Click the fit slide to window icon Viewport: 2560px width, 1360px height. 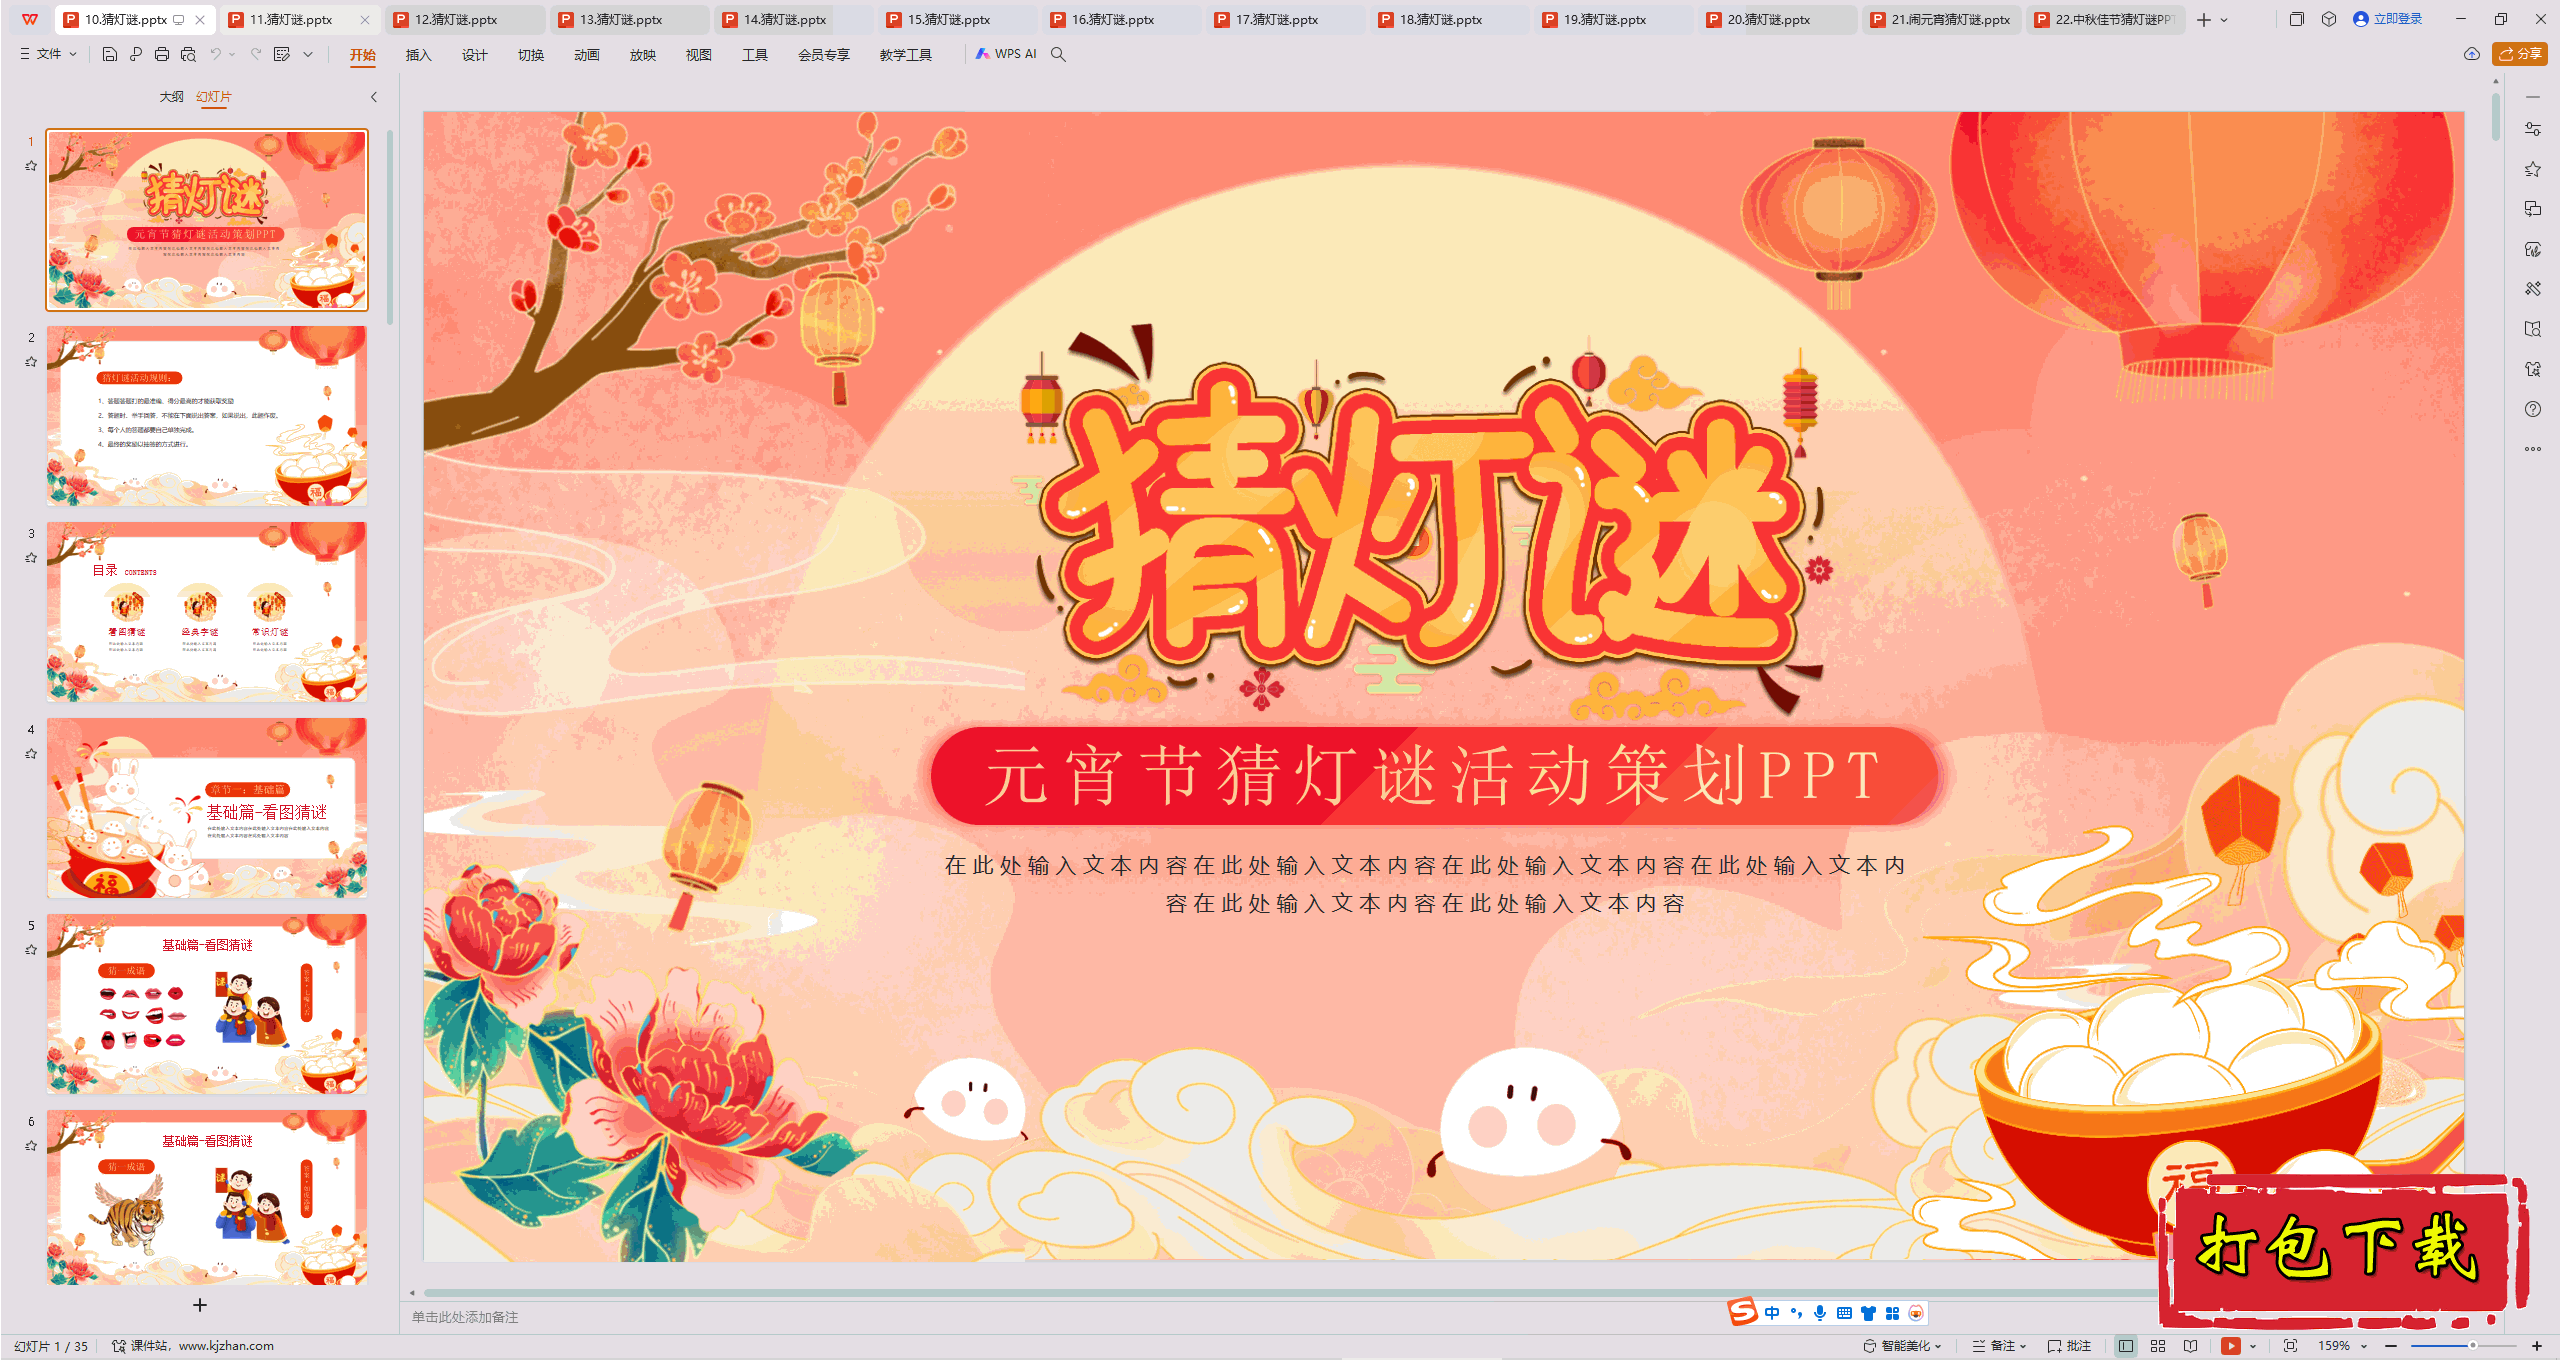[2290, 1346]
